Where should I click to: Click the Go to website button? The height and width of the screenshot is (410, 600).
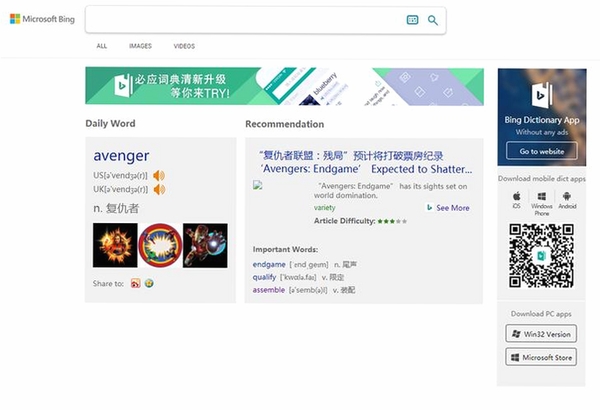click(542, 151)
